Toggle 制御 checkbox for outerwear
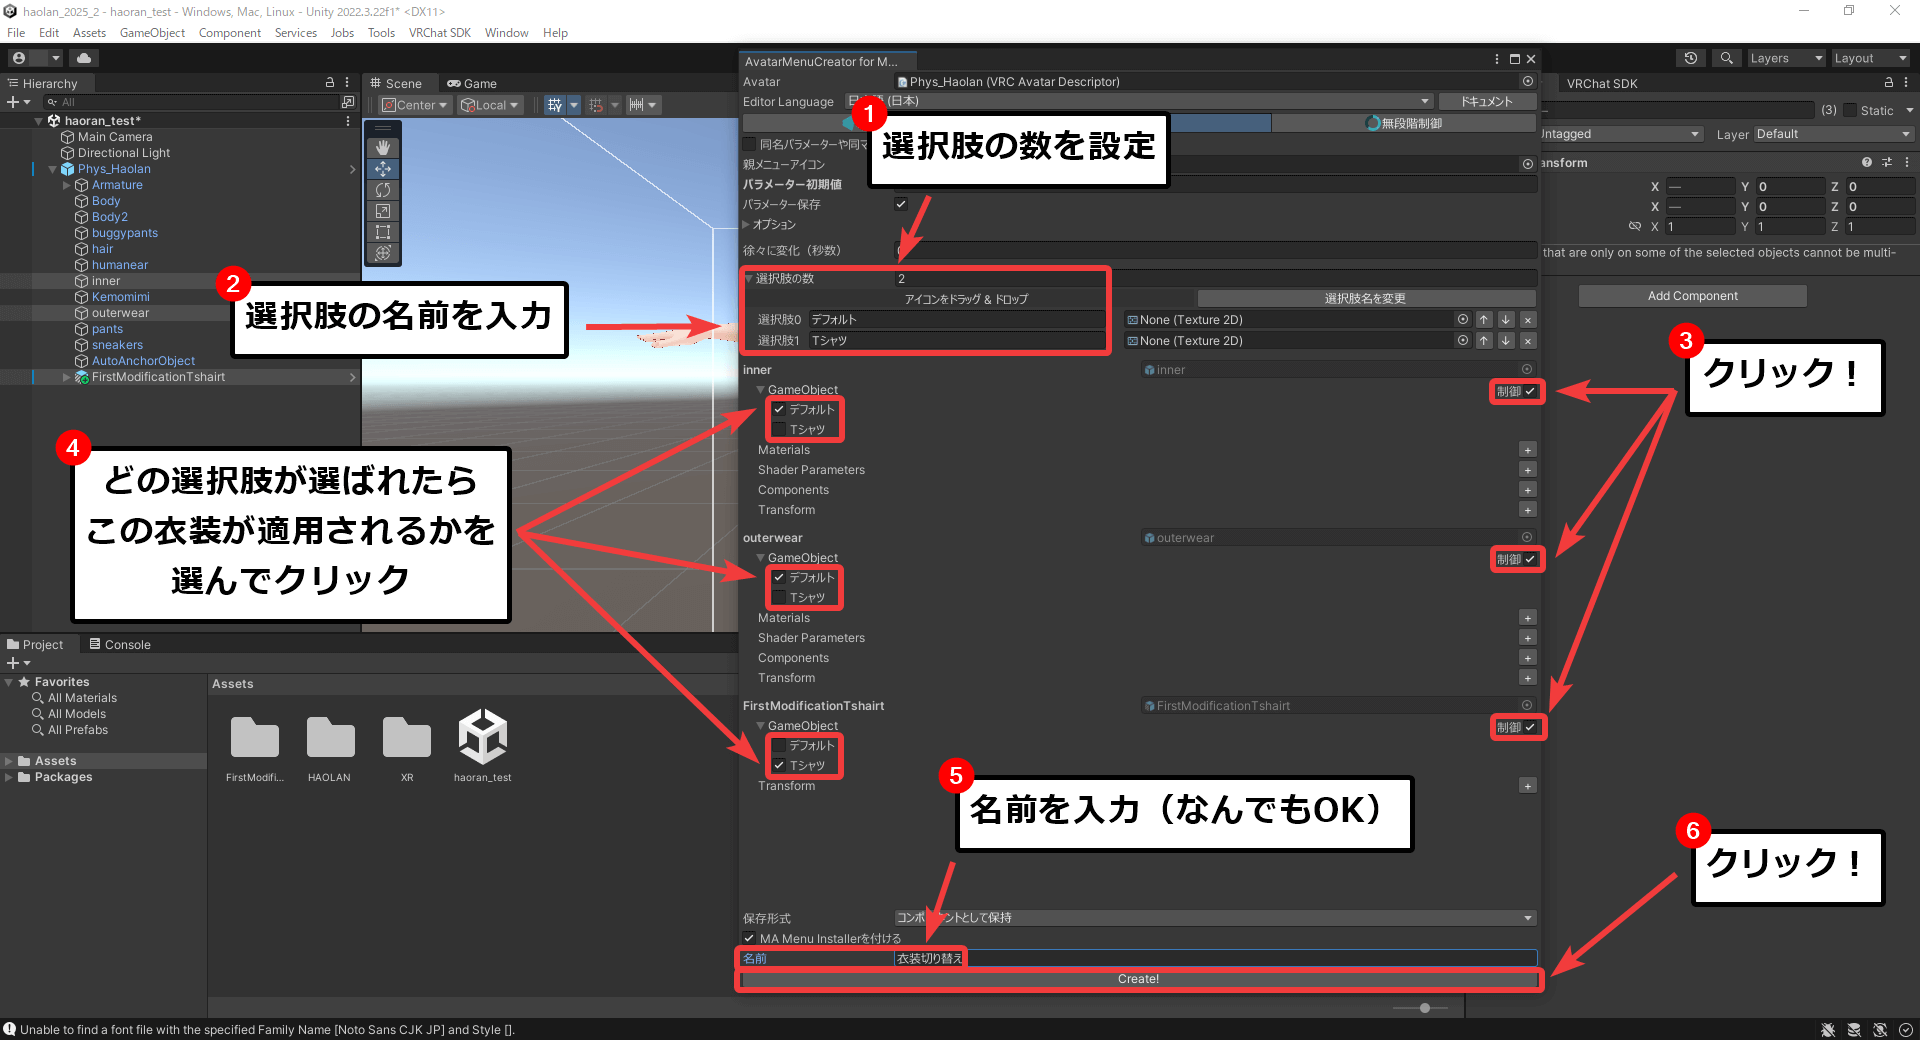This screenshot has width=1920, height=1040. pos(1530,559)
